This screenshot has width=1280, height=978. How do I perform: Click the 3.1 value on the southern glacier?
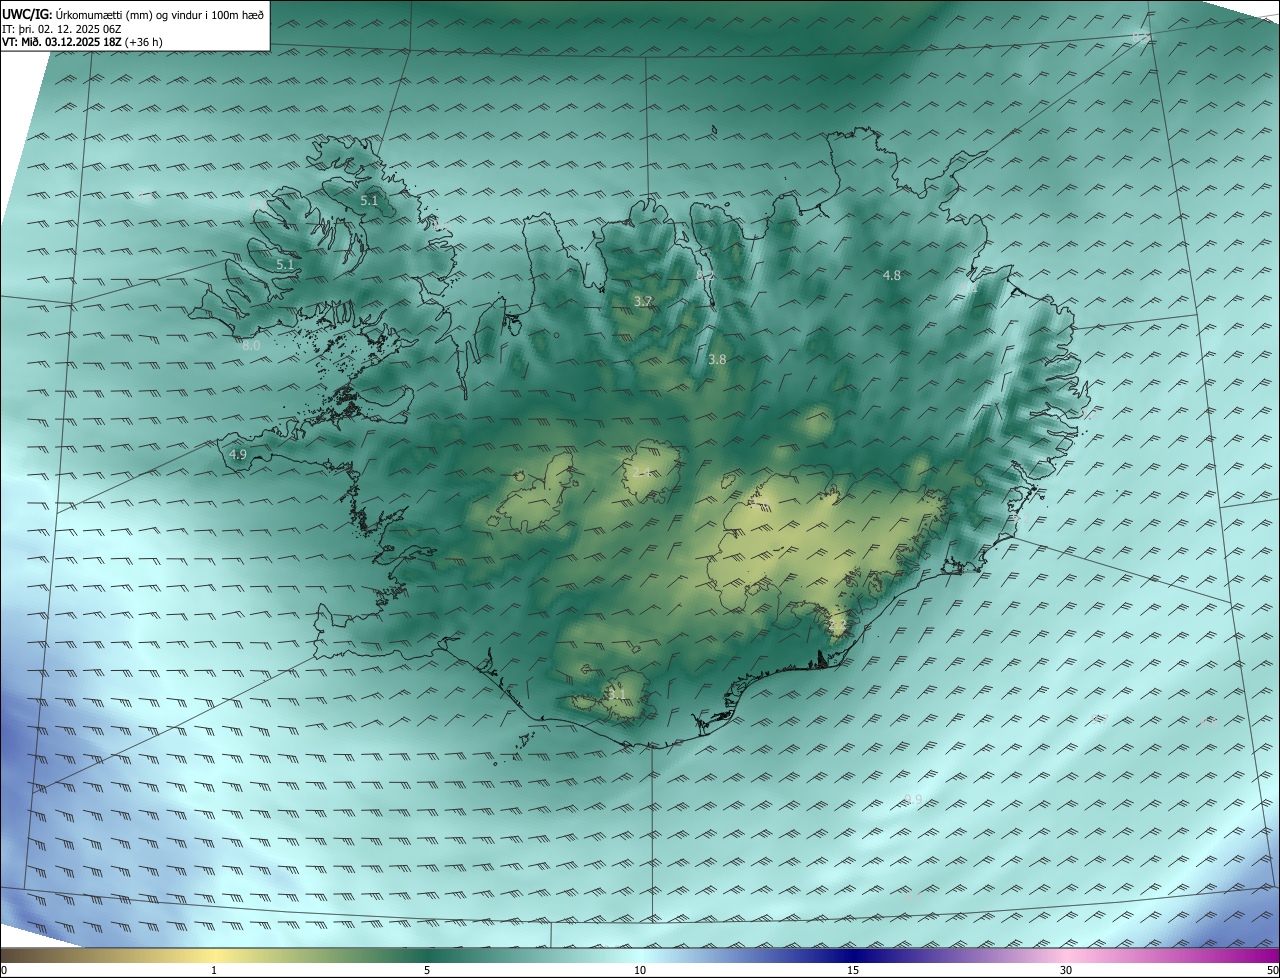(x=617, y=693)
